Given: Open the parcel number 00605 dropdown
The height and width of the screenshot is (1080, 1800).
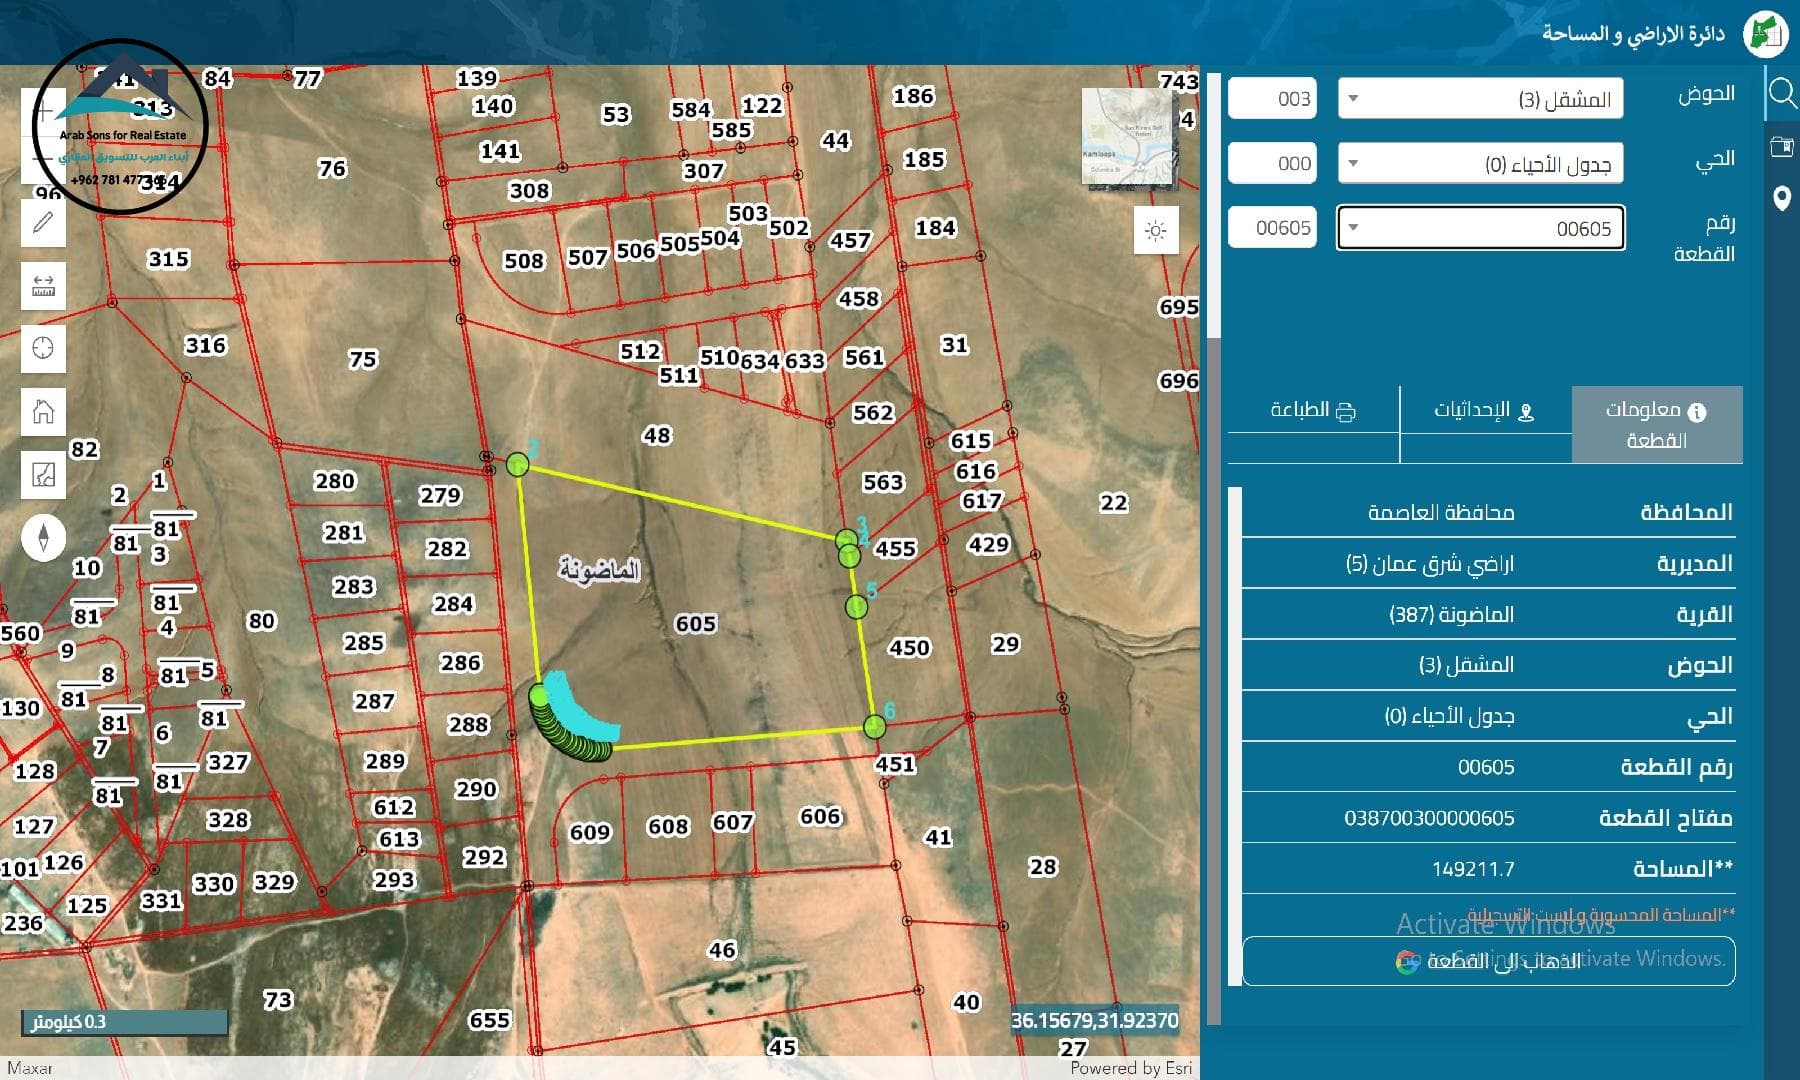Looking at the screenshot, I should coord(1480,228).
